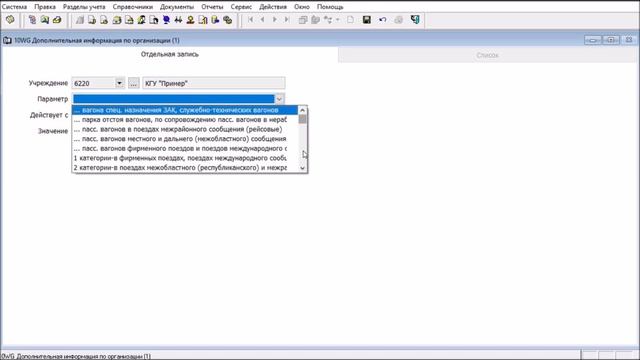Open Учреждение code dropdown arrow
The image size is (640, 360).
point(119,83)
